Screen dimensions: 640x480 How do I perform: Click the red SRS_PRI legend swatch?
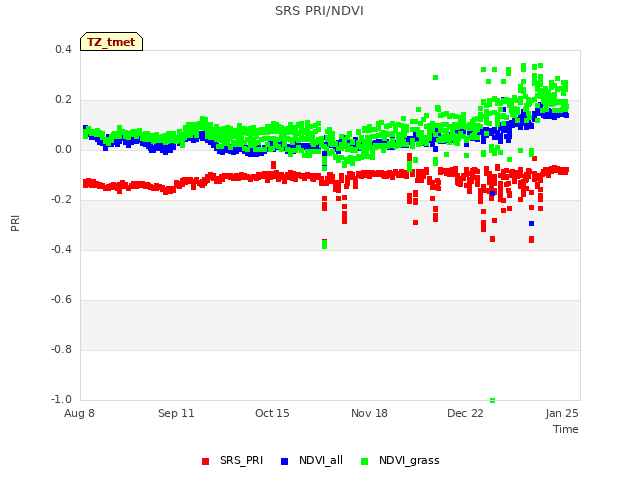(205, 461)
